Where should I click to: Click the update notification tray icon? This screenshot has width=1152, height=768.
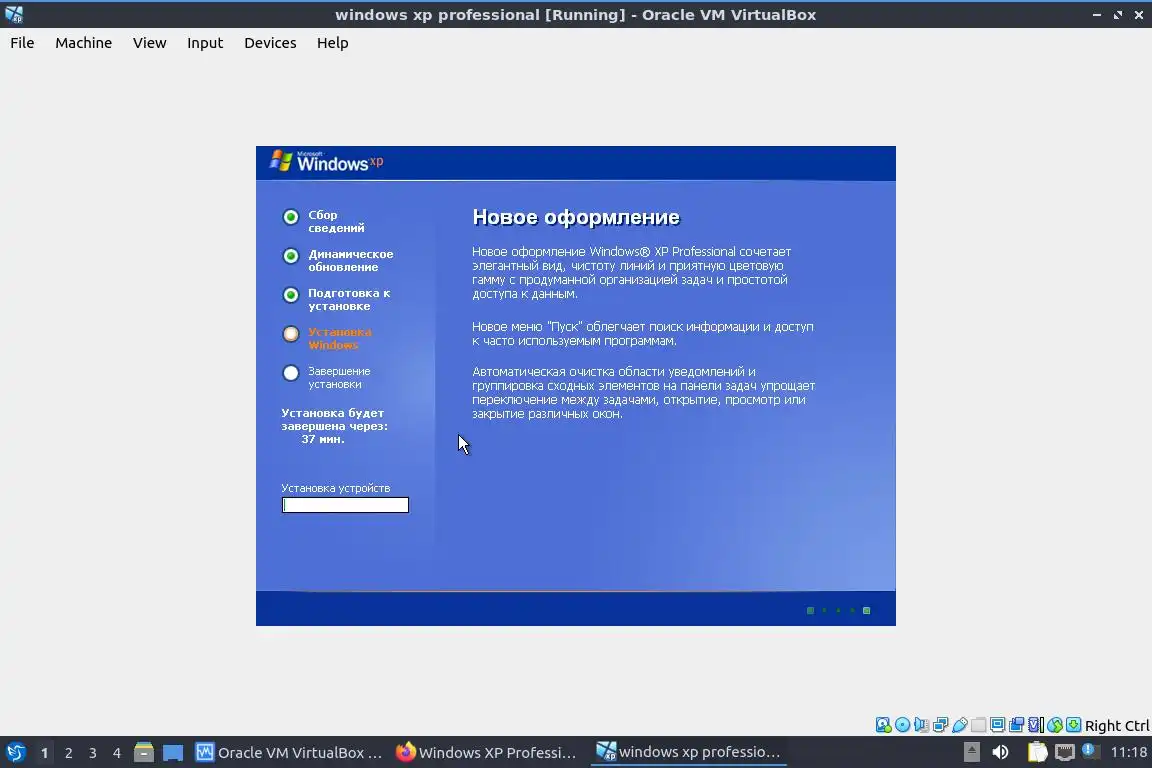[1090, 751]
